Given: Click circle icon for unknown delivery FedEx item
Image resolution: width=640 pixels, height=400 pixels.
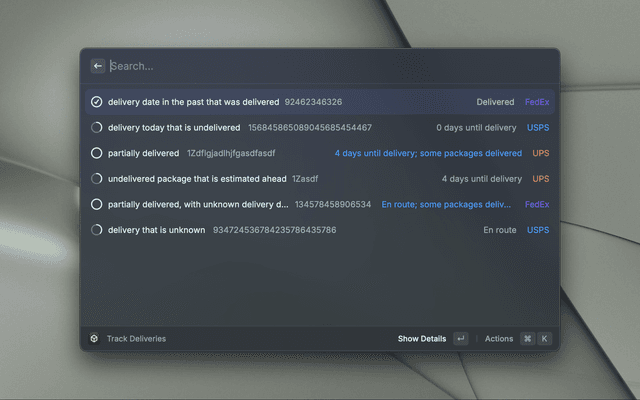Looking at the screenshot, I should pos(97,204).
